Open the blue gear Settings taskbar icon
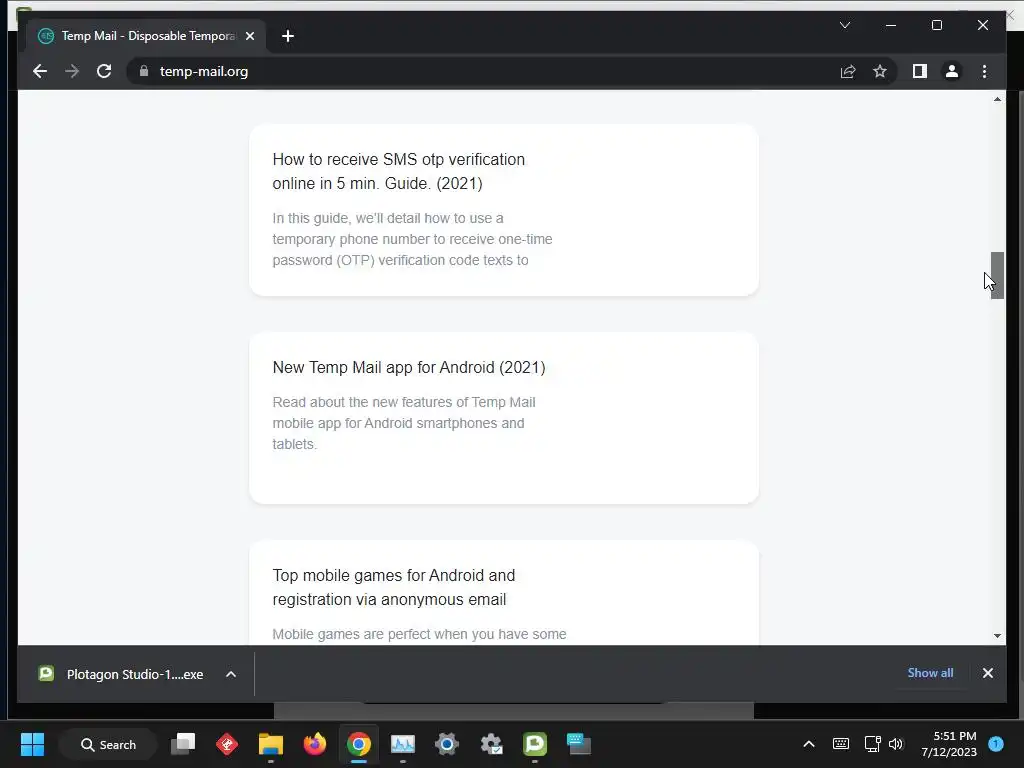This screenshot has width=1024, height=768. [x=447, y=744]
